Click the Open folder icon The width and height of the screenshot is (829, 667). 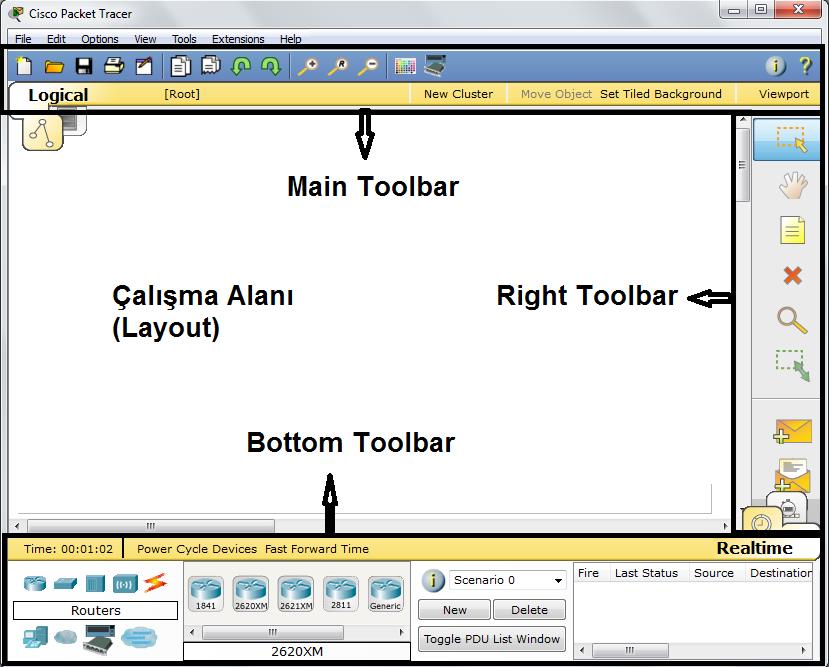54,67
